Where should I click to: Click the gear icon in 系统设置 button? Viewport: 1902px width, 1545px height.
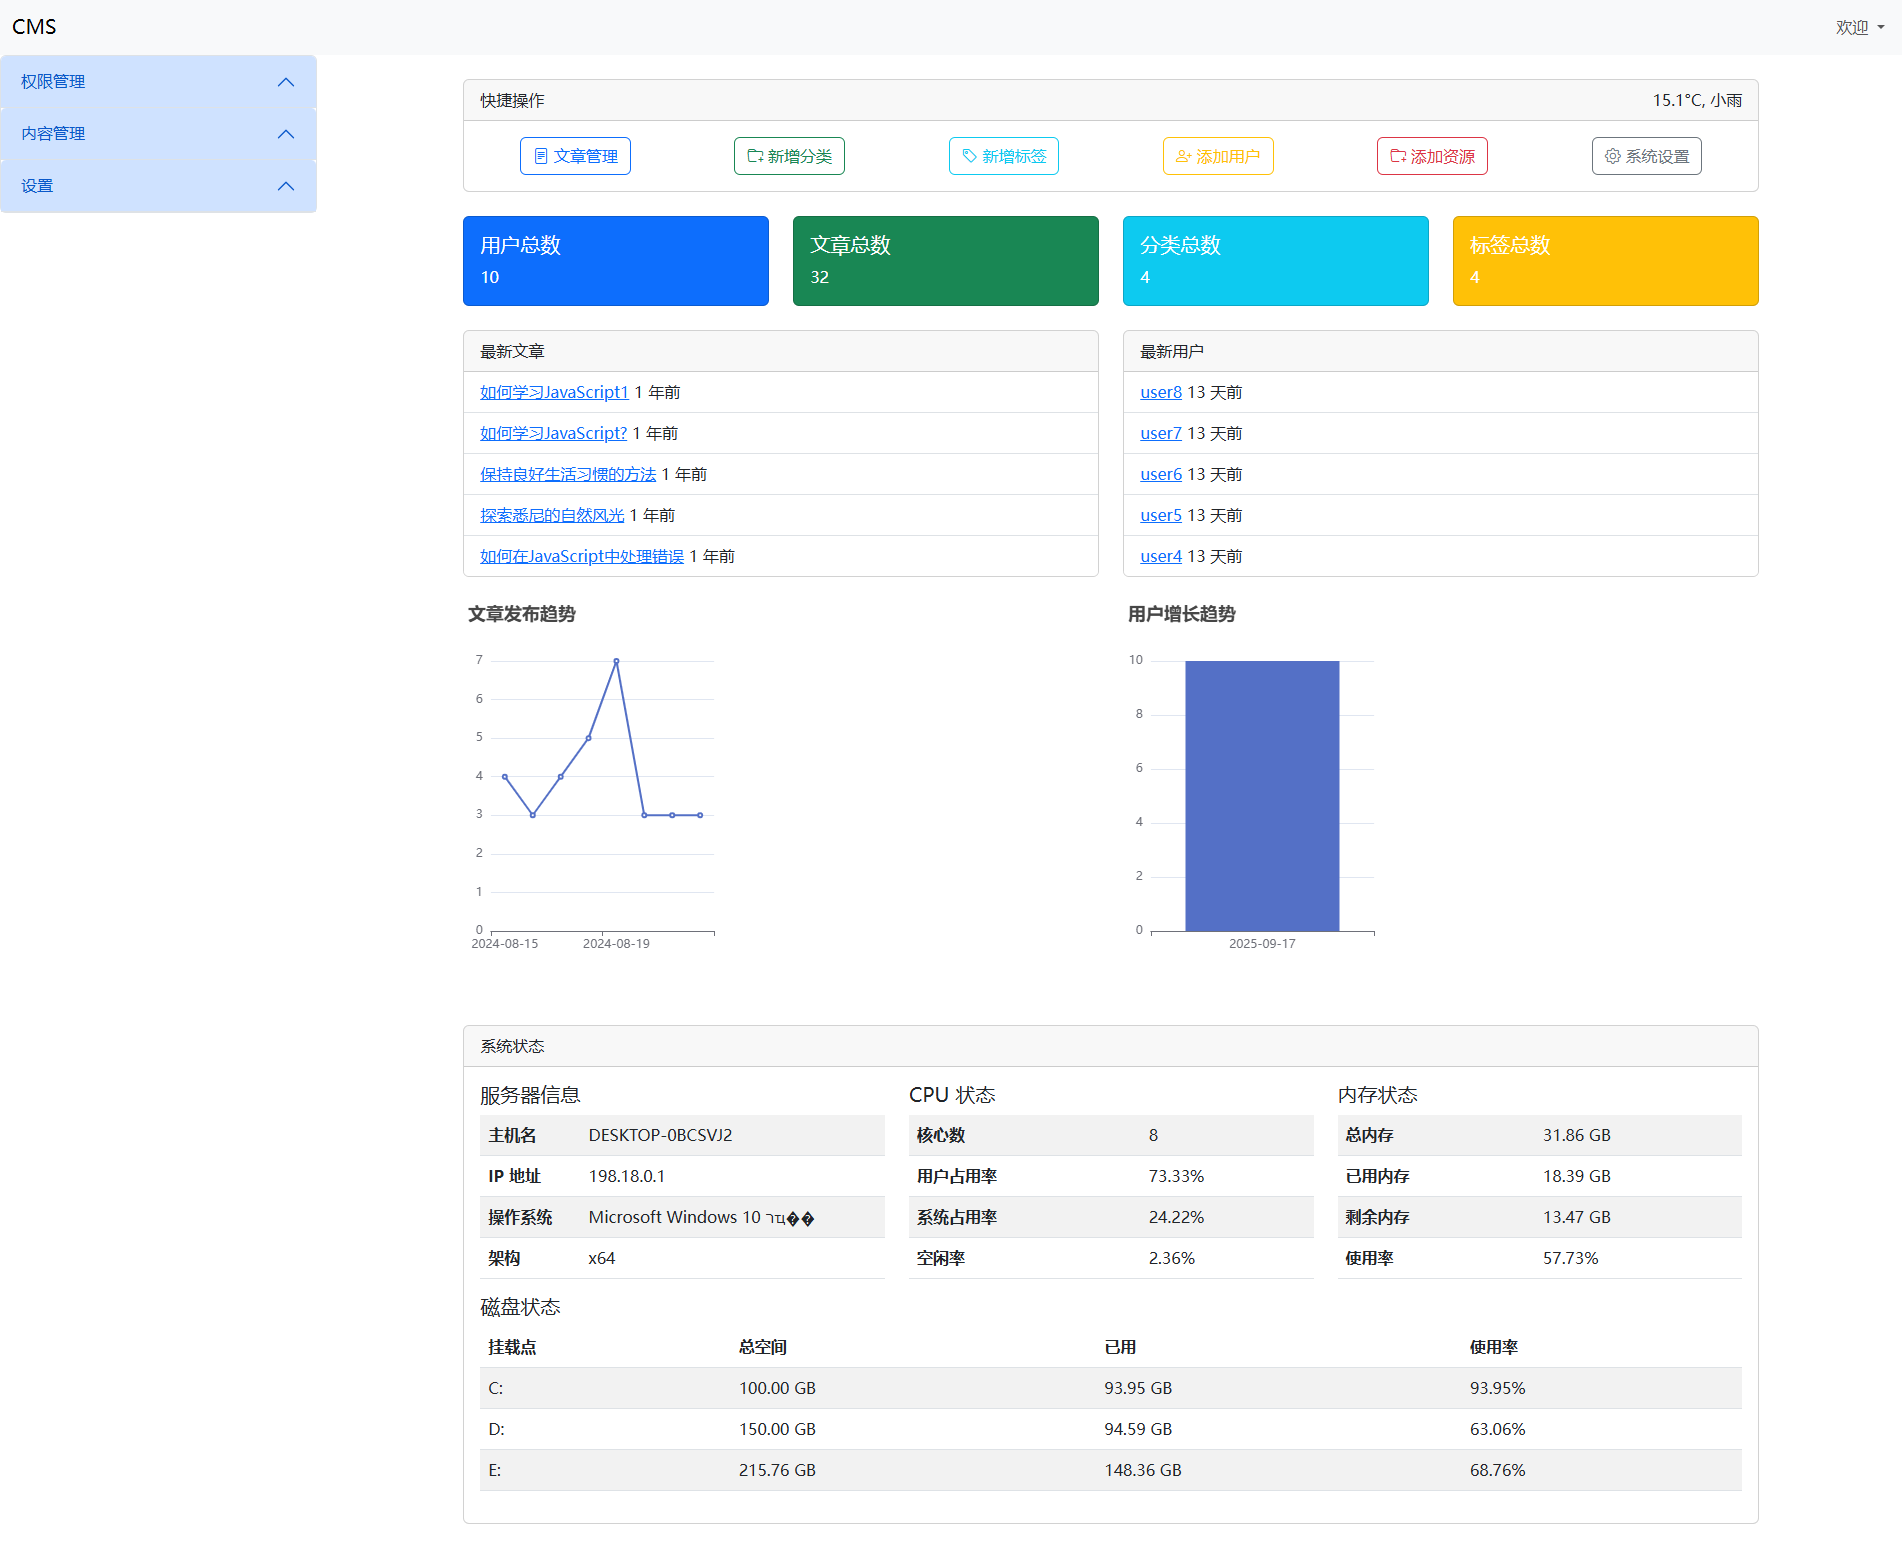1612,156
